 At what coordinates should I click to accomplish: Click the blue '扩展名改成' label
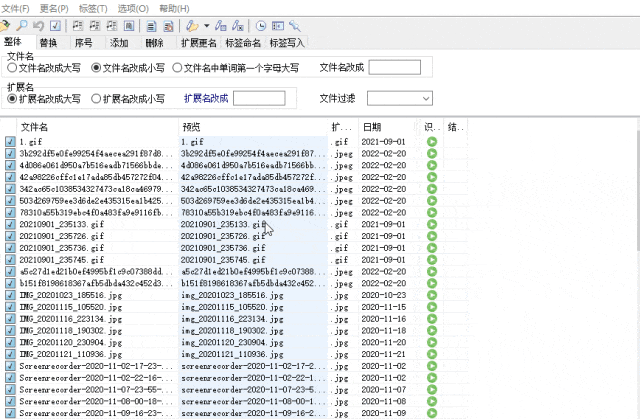(206, 98)
